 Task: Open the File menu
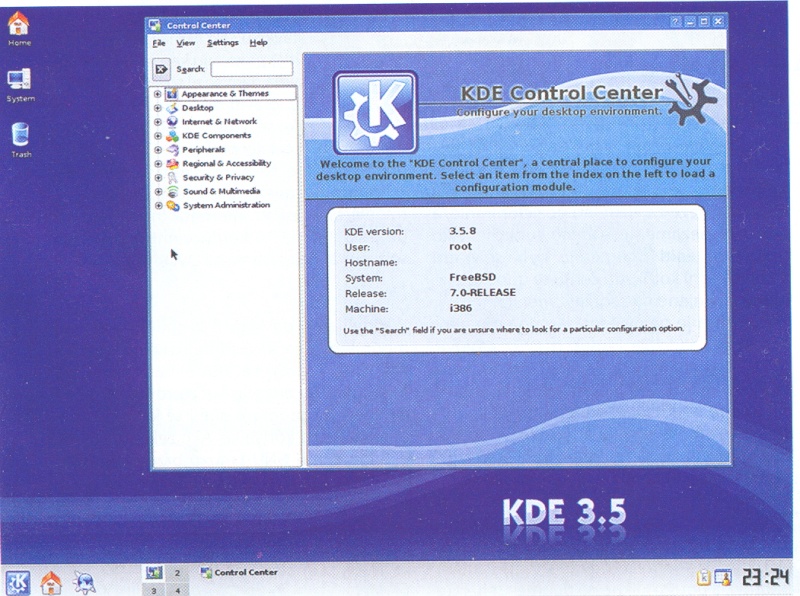pos(159,43)
